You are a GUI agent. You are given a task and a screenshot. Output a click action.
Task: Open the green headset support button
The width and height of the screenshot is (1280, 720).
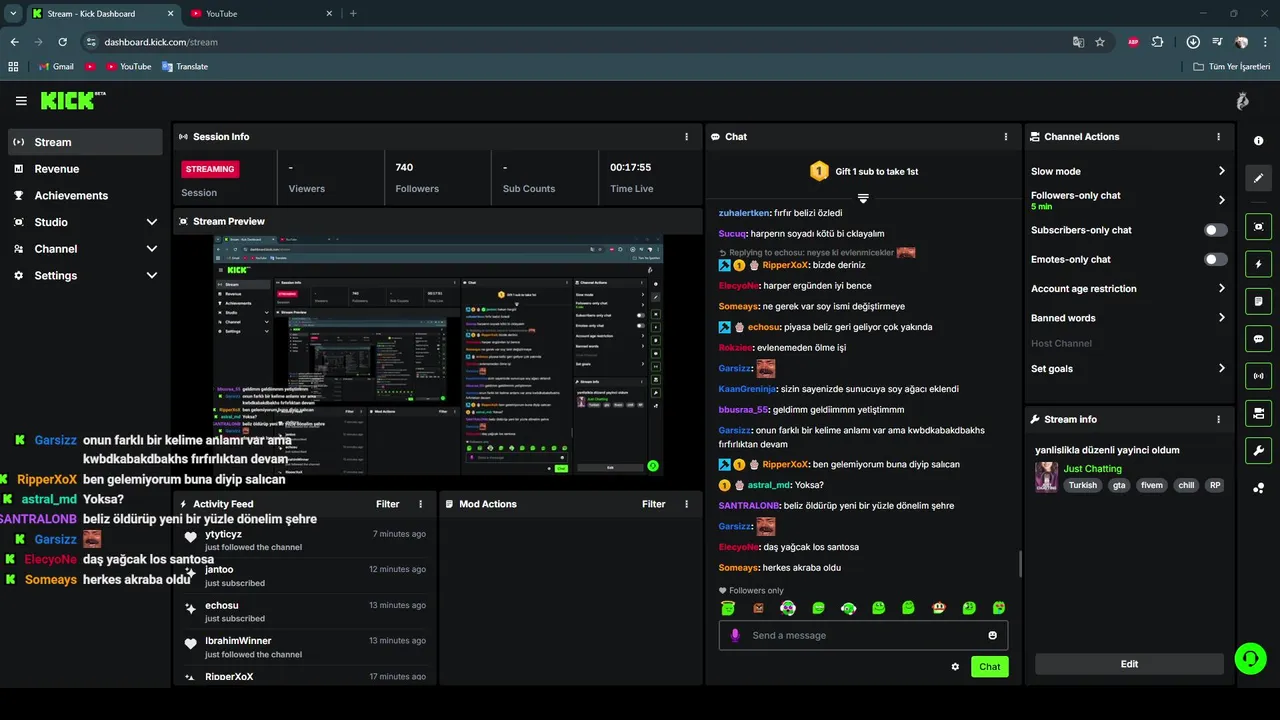tap(1250, 658)
